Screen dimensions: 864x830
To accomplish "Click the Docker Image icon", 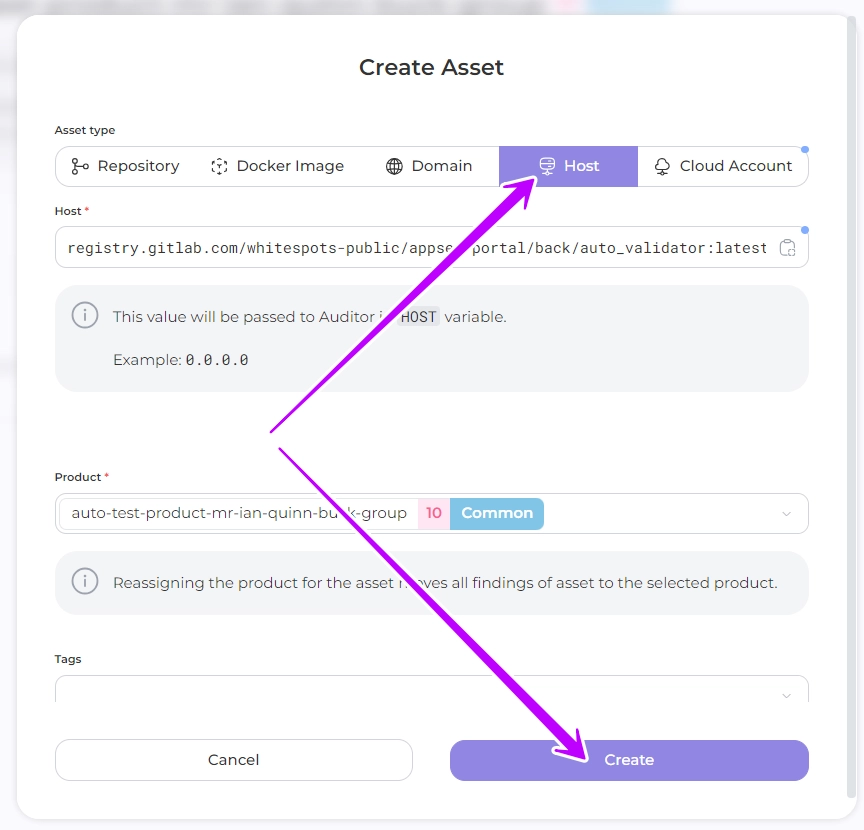I will tap(219, 166).
